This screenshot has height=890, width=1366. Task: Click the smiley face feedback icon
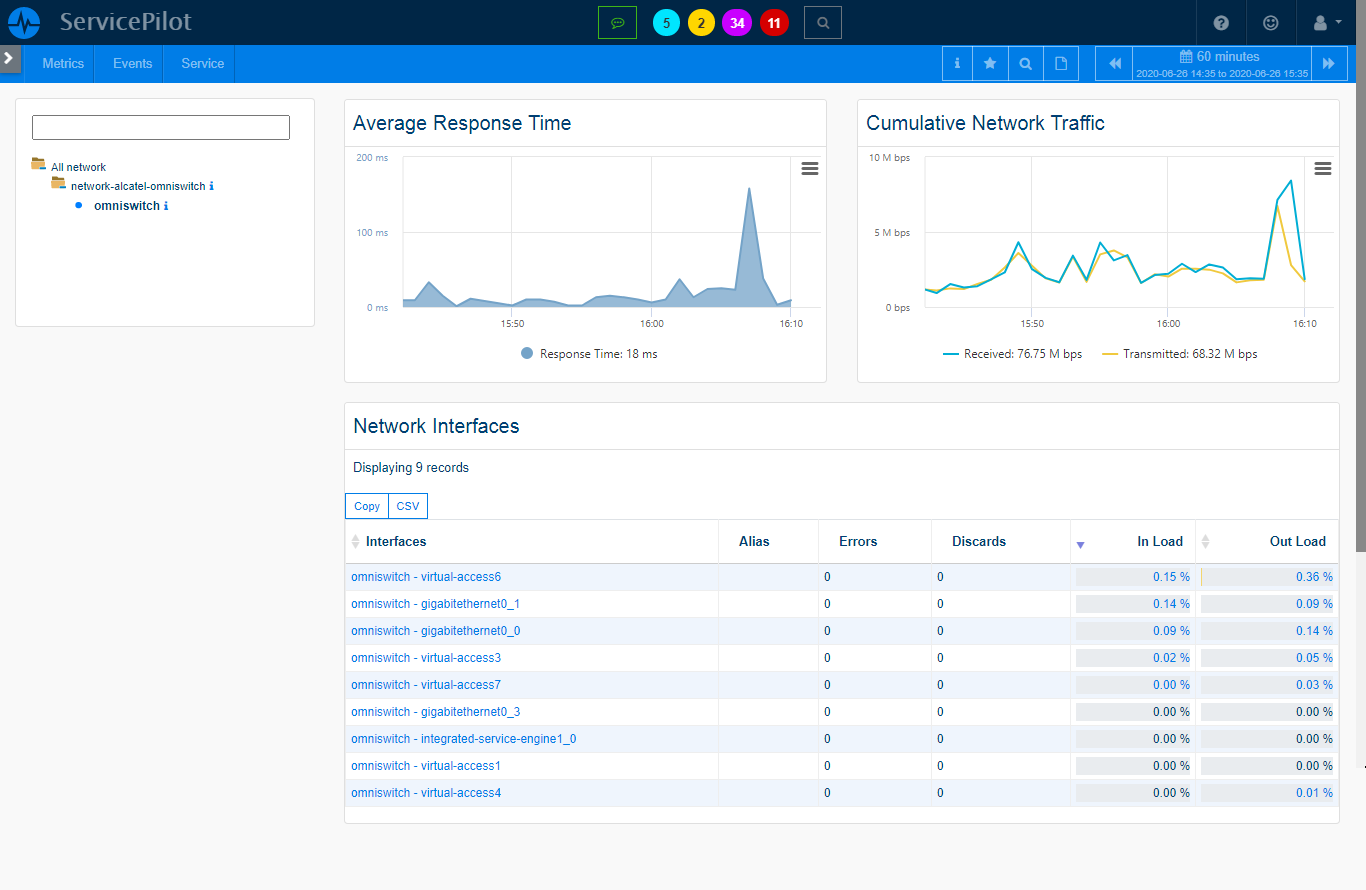coord(1270,22)
